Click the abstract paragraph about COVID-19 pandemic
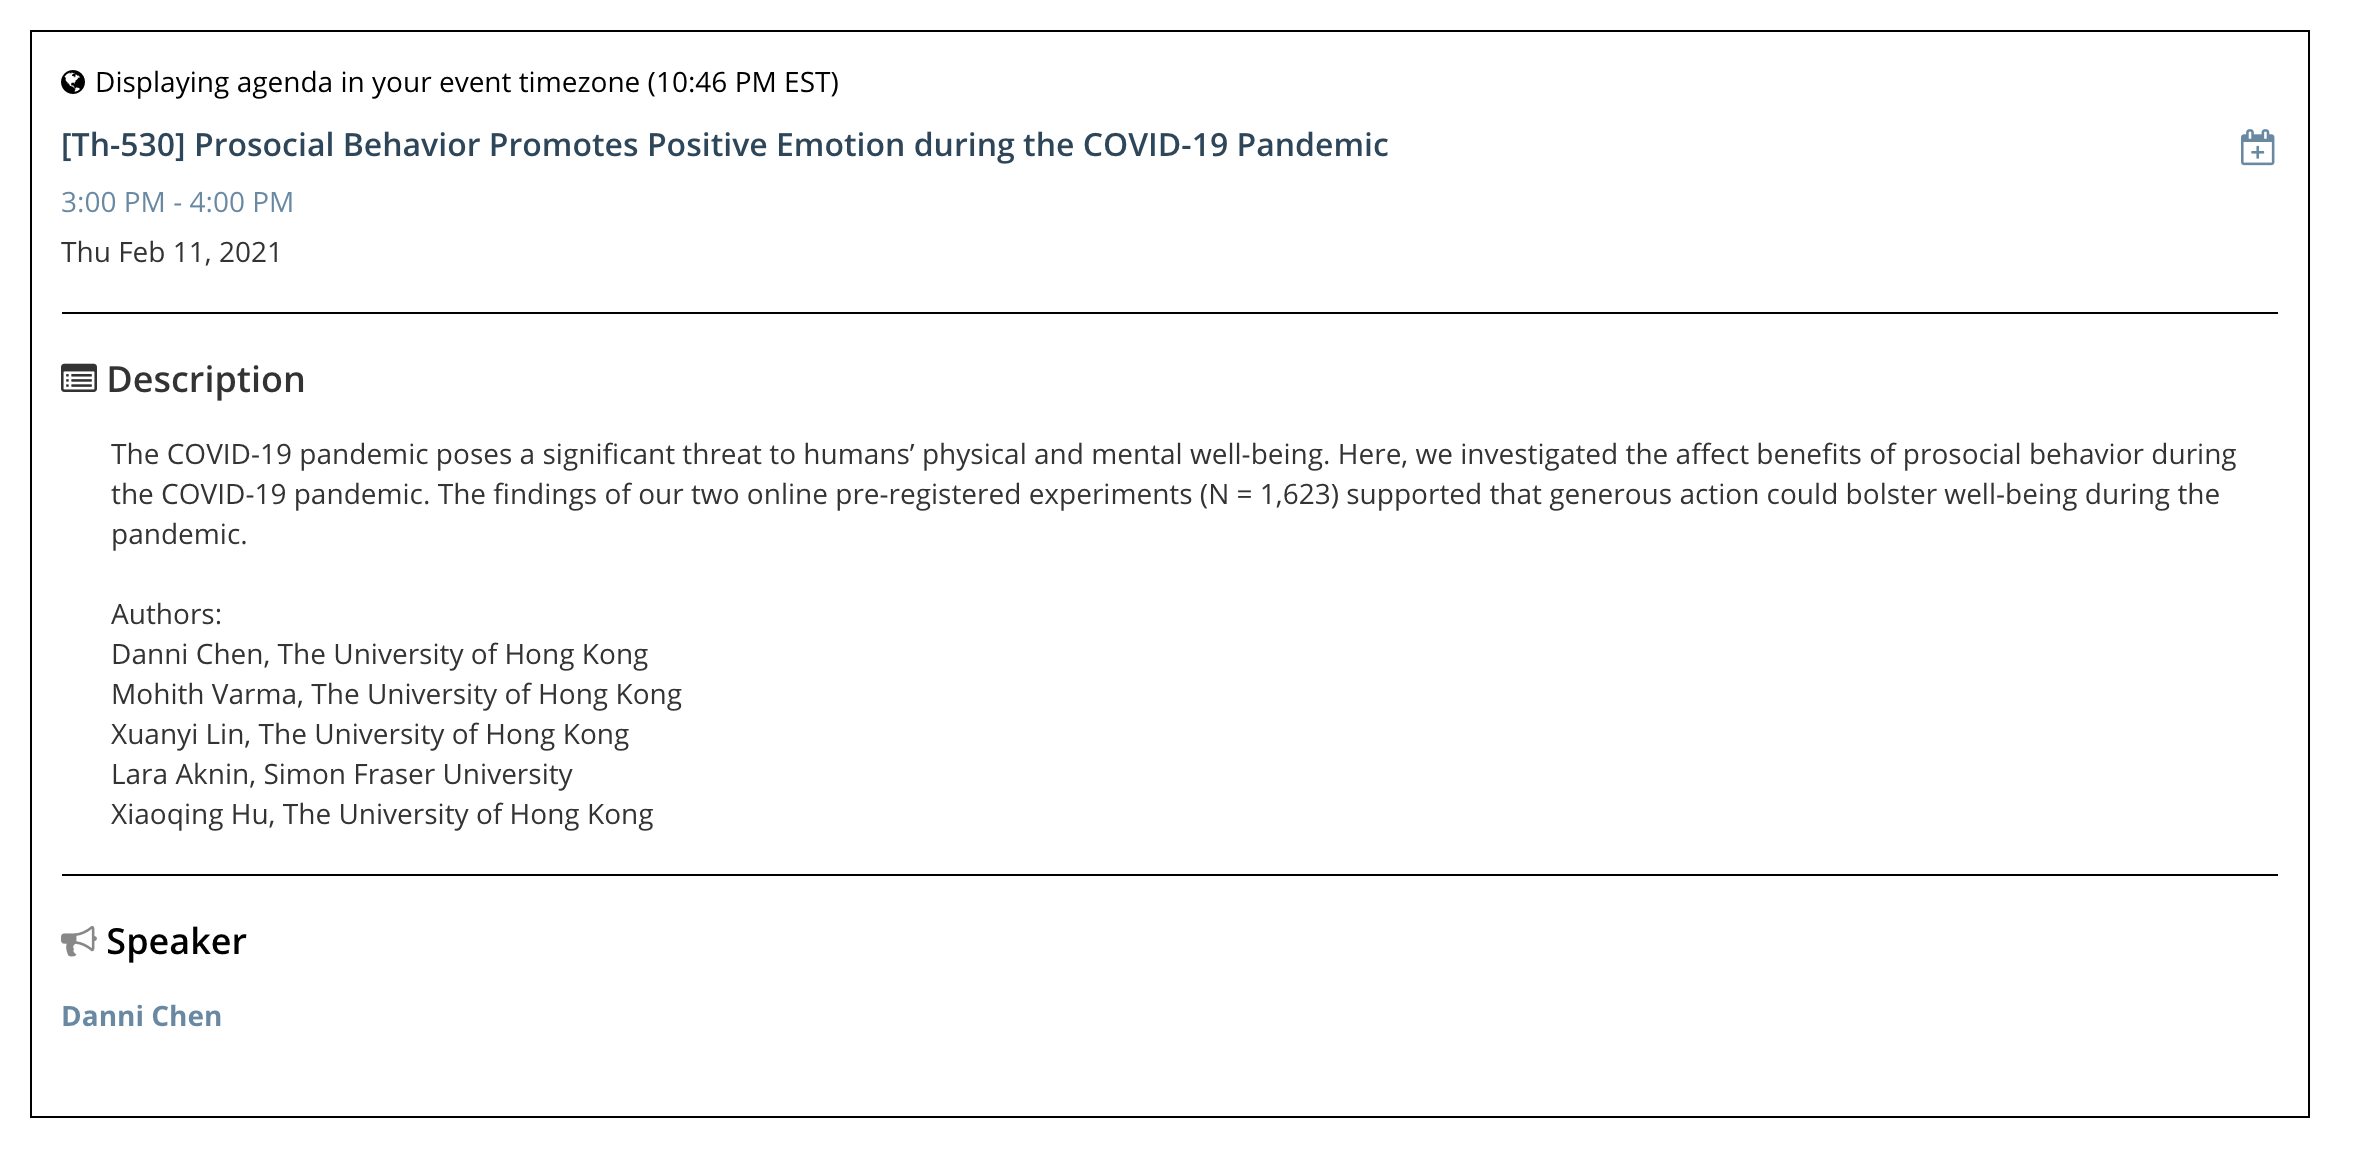This screenshot has width=2356, height=1164. pyautogui.click(x=1174, y=494)
